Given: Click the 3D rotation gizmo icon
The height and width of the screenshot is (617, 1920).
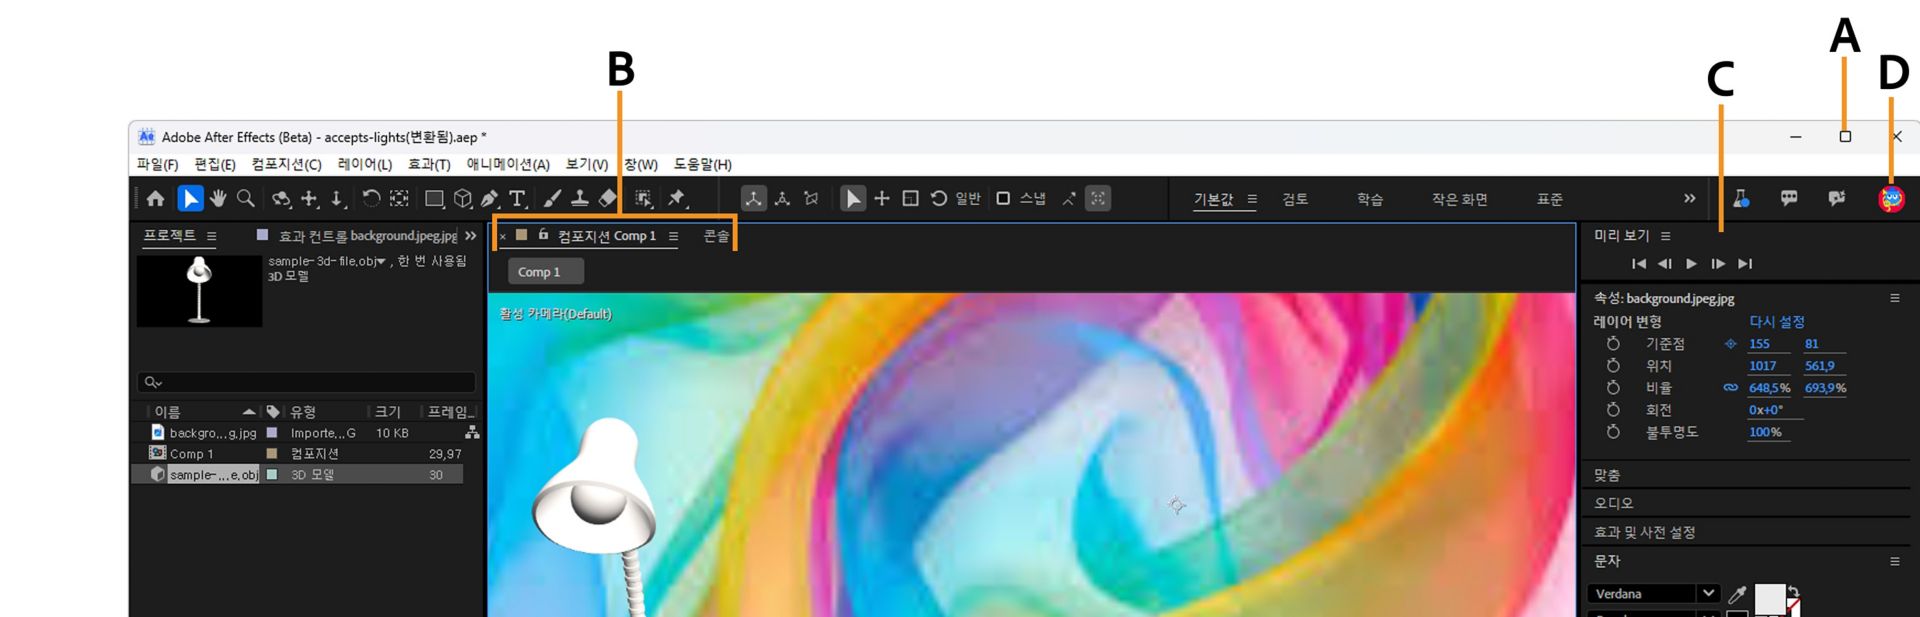Looking at the screenshot, I should click(939, 199).
